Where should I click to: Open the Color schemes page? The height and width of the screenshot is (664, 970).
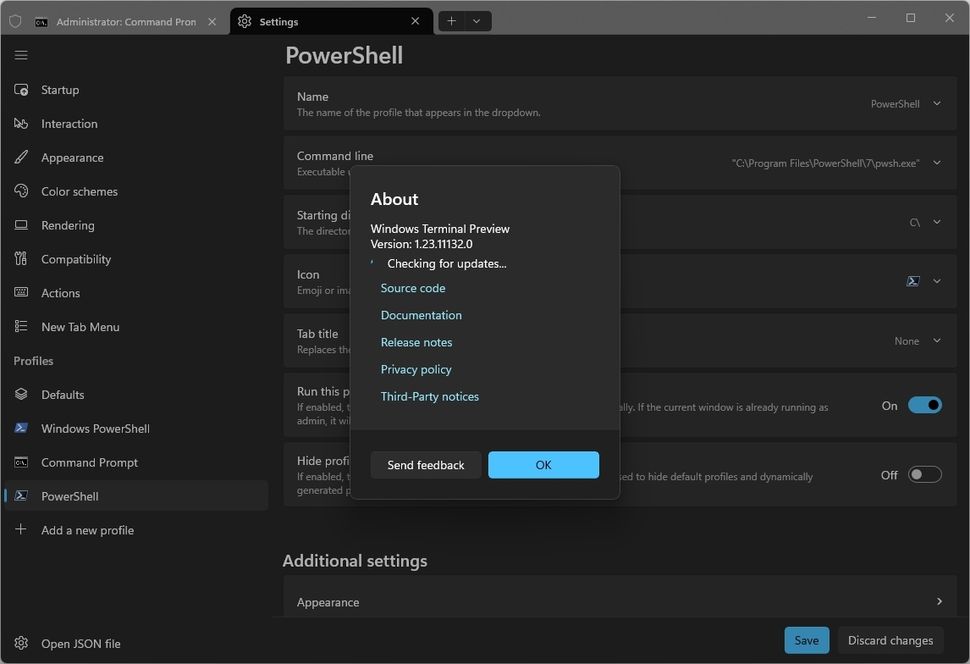click(21, 191)
